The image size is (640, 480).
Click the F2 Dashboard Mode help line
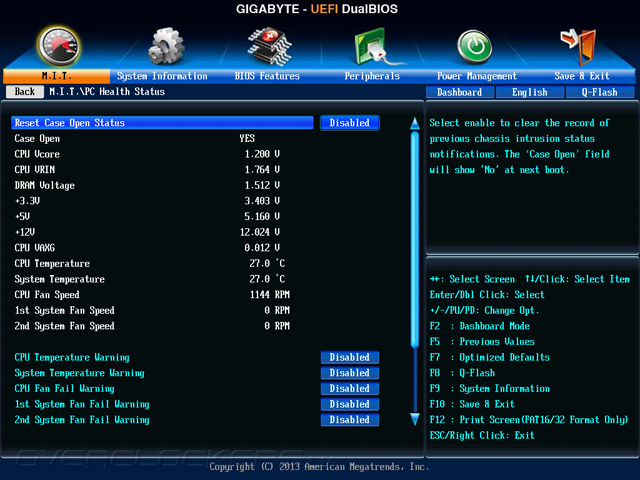(x=480, y=326)
